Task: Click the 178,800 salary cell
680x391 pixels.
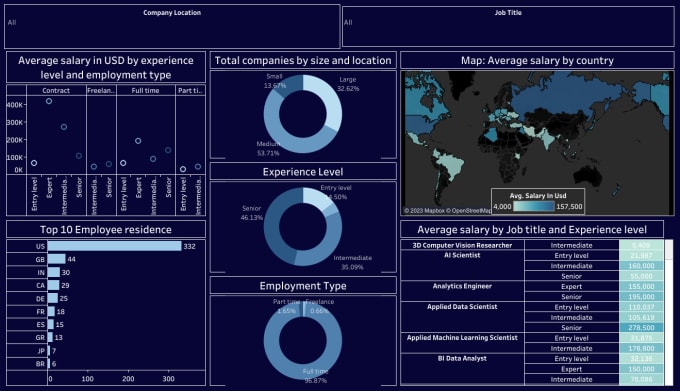Action: click(641, 349)
